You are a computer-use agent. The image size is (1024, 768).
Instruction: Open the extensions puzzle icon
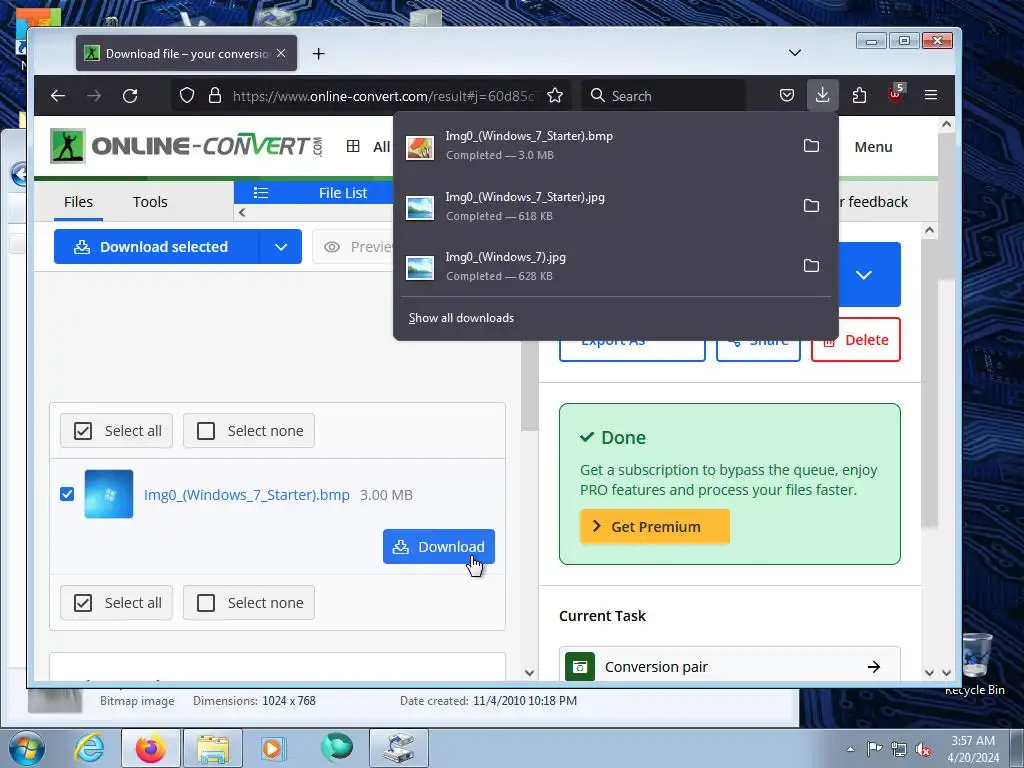(x=859, y=96)
